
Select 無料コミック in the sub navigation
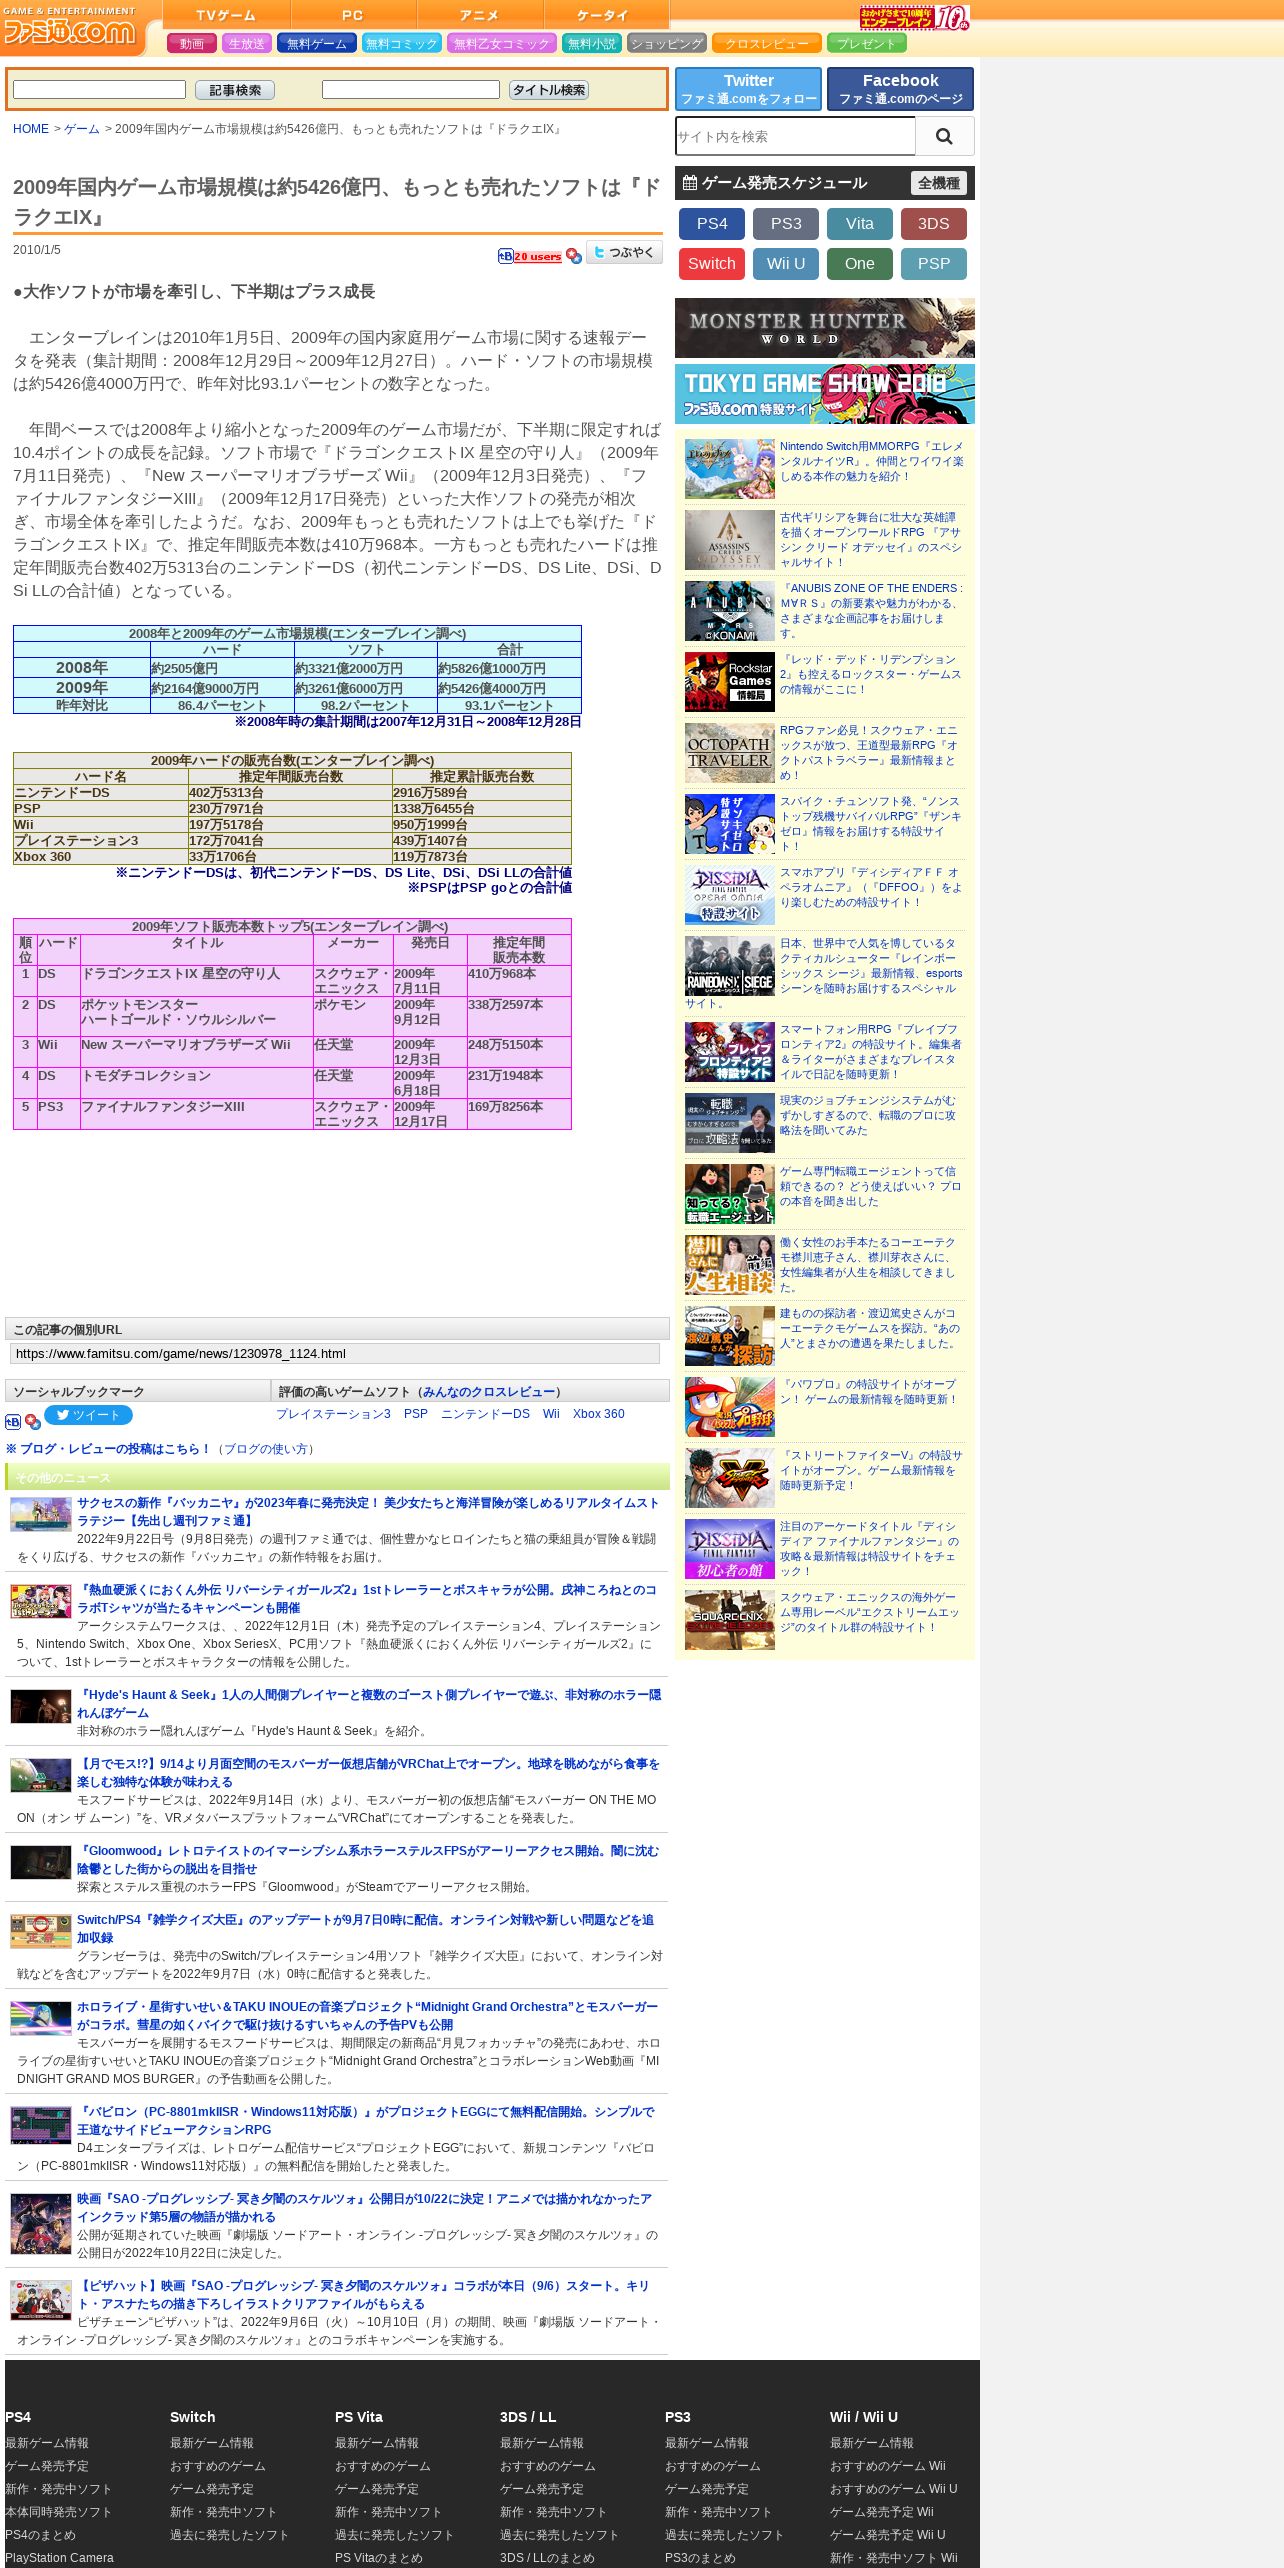(x=402, y=43)
